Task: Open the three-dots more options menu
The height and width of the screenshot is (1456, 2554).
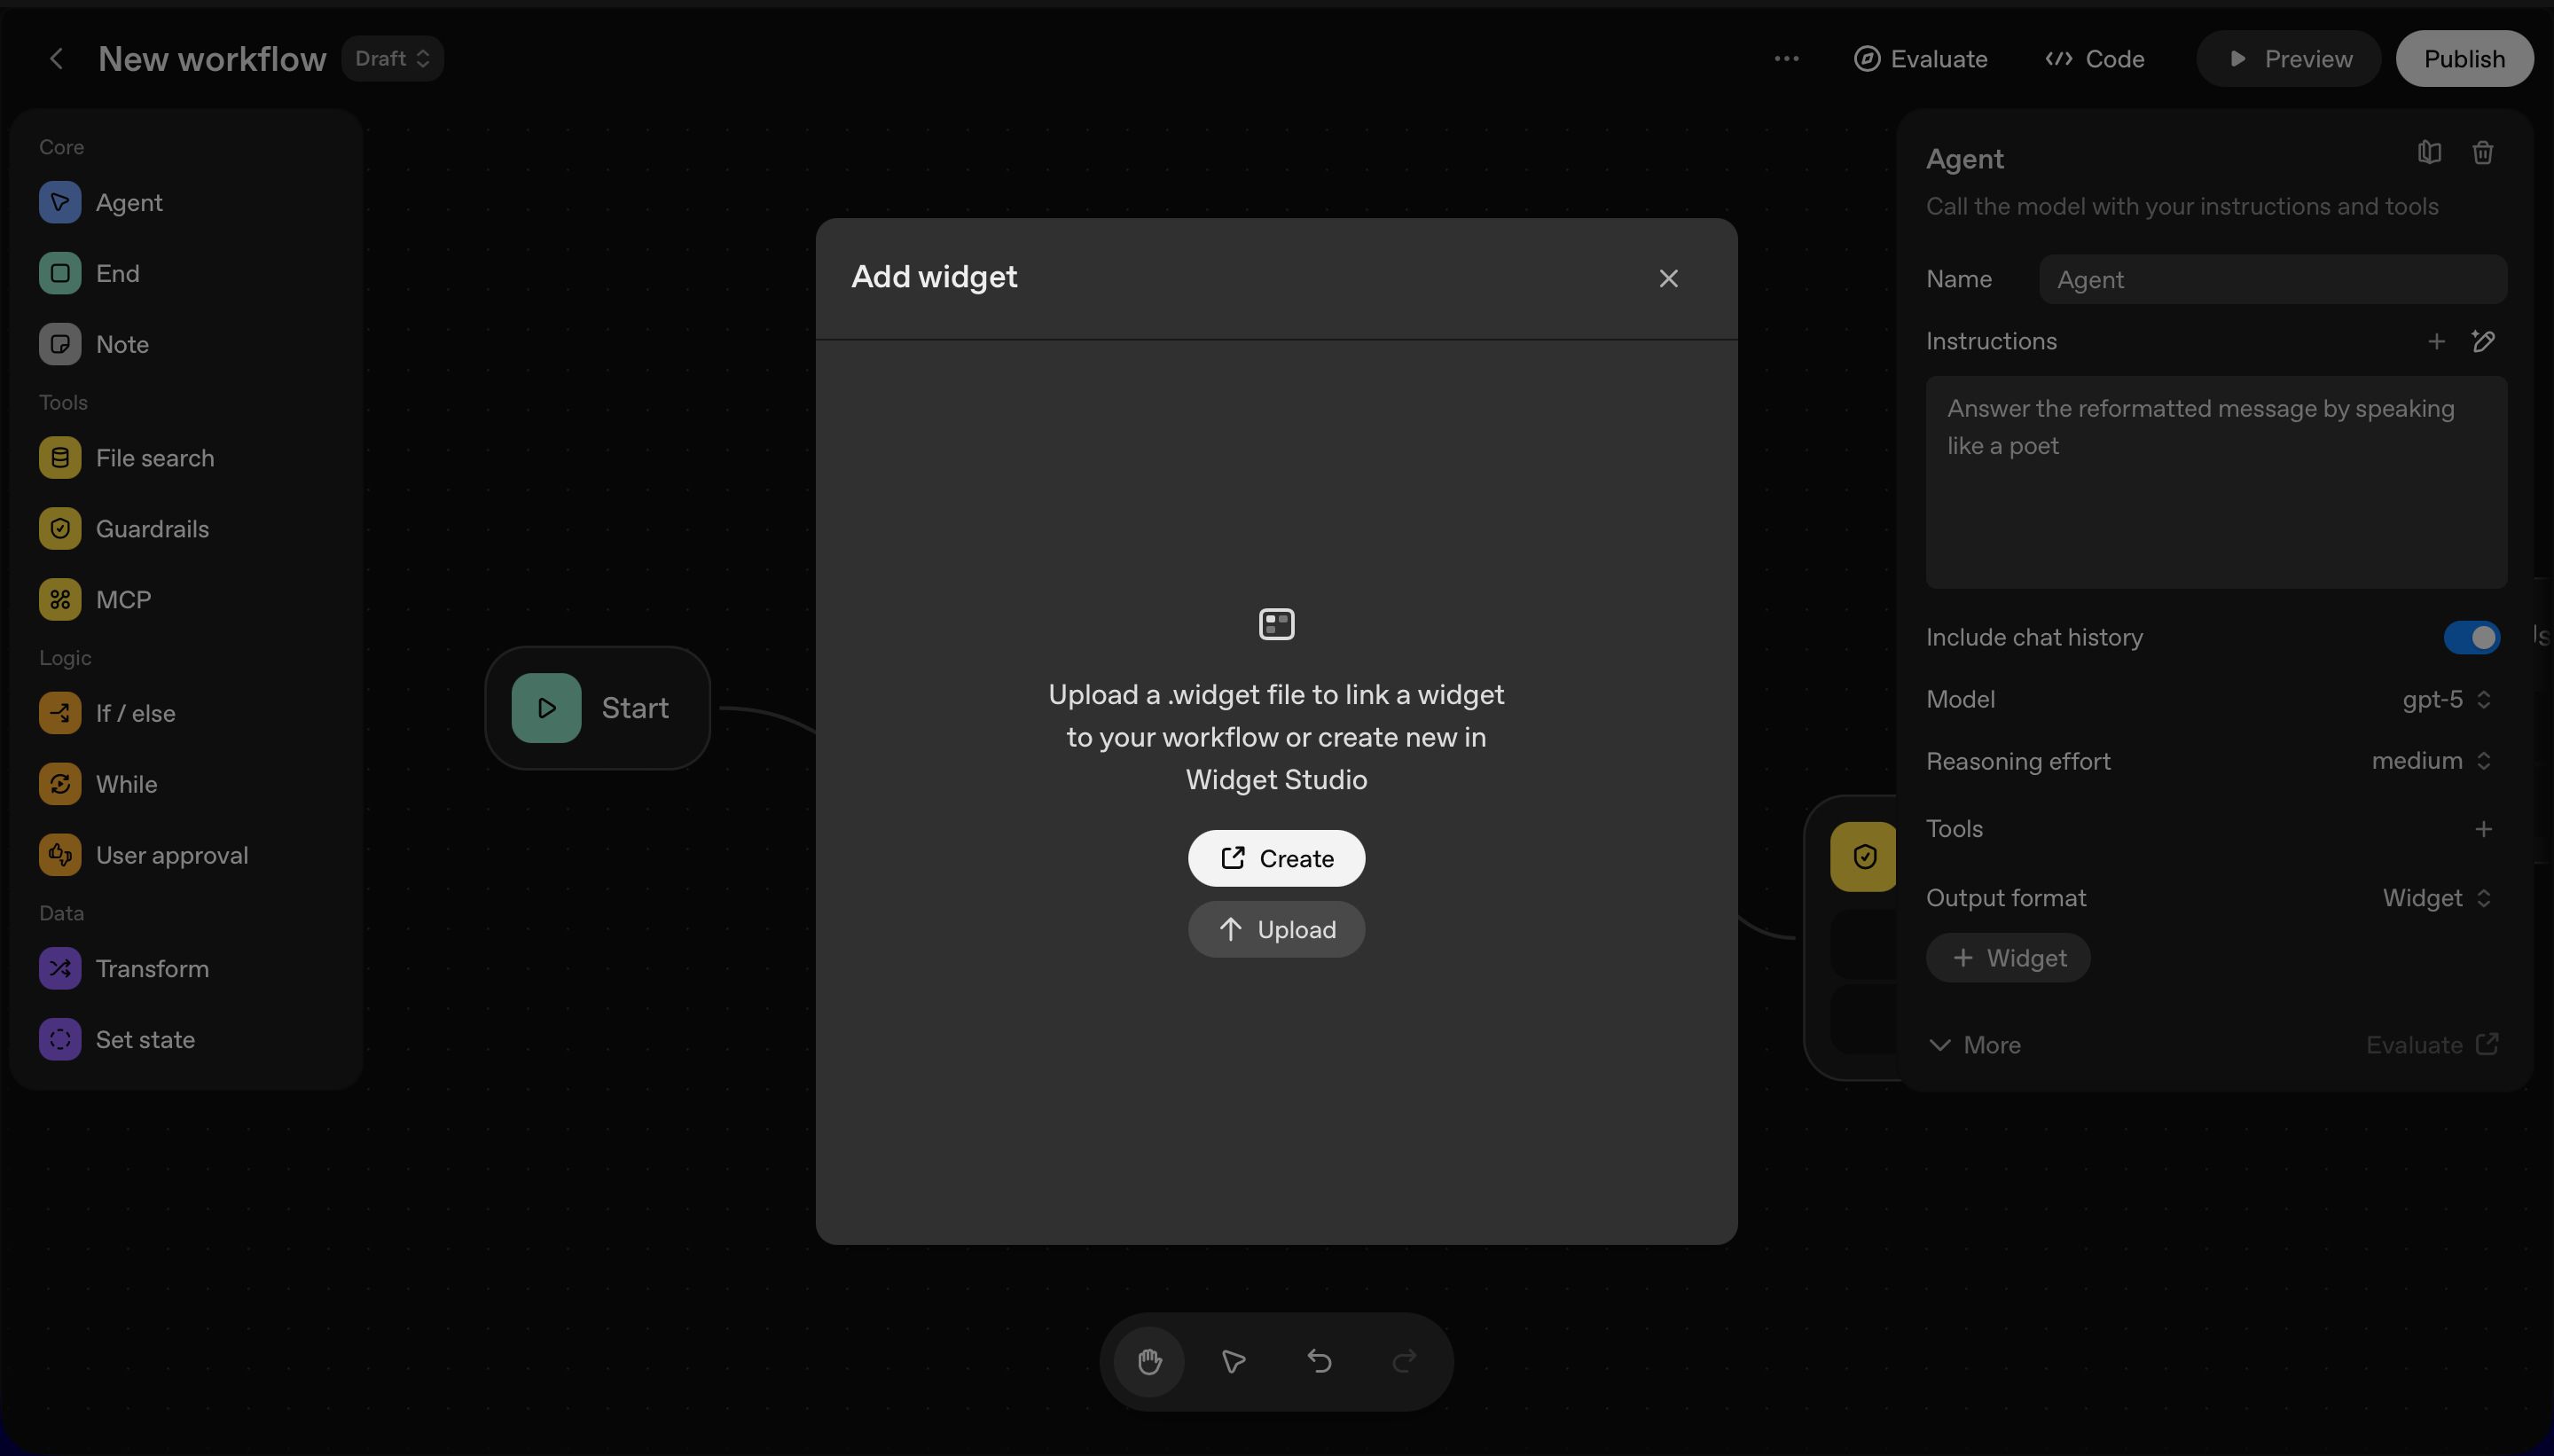Action: tap(1786, 59)
